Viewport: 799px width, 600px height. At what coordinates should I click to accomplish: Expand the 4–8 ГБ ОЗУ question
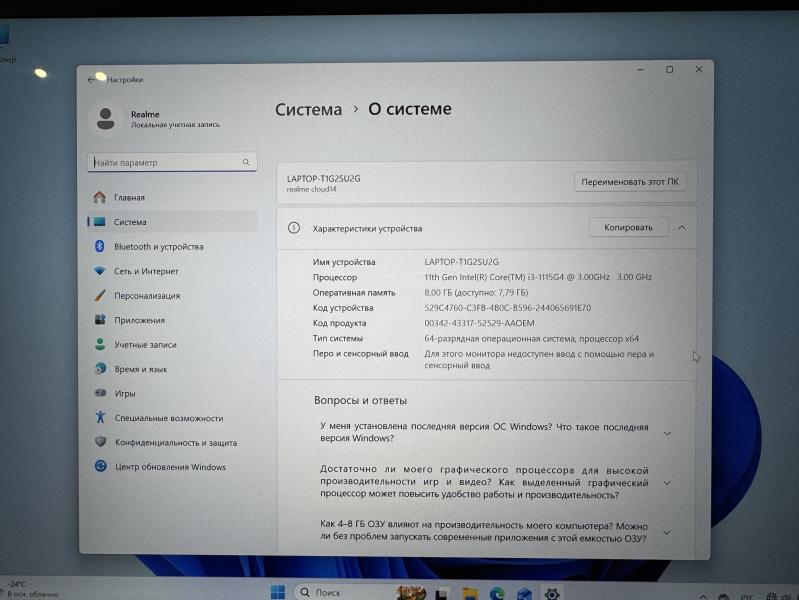coord(667,532)
